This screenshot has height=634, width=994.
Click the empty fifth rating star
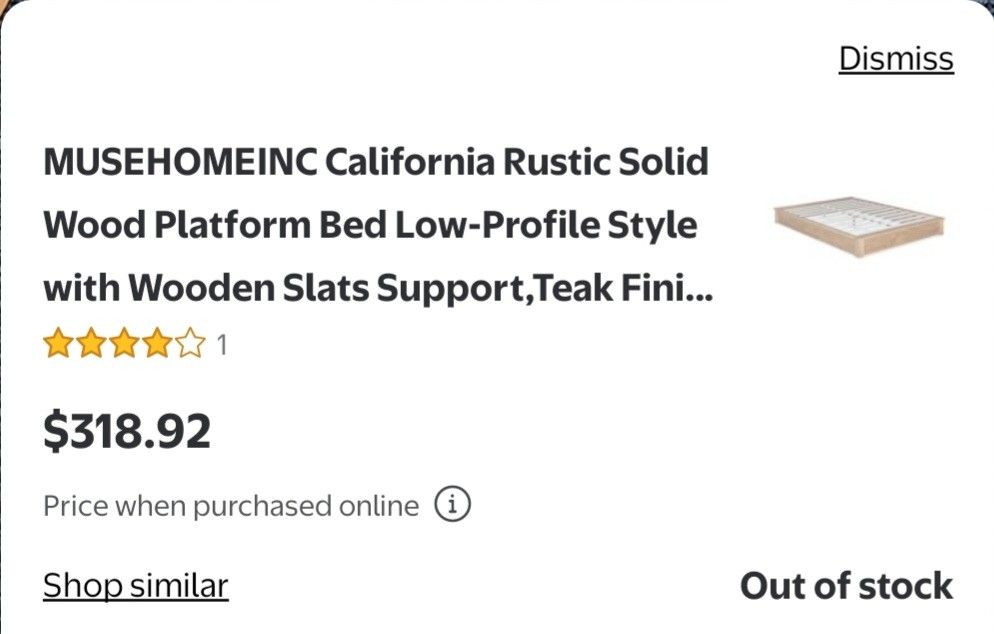coord(190,346)
